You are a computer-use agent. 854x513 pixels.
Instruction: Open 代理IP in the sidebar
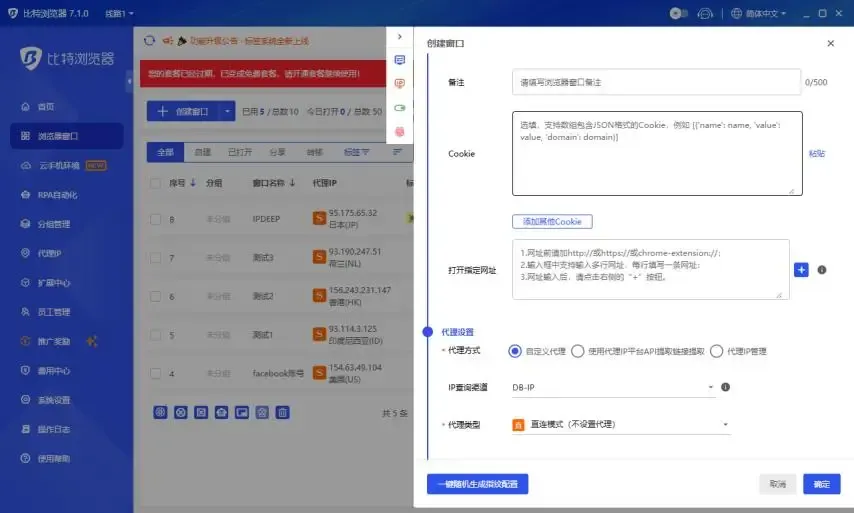click(x=42, y=253)
